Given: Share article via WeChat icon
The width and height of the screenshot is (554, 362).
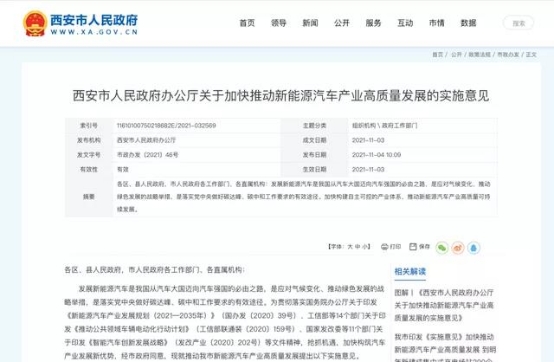Looking at the screenshot, I should (x=442, y=248).
